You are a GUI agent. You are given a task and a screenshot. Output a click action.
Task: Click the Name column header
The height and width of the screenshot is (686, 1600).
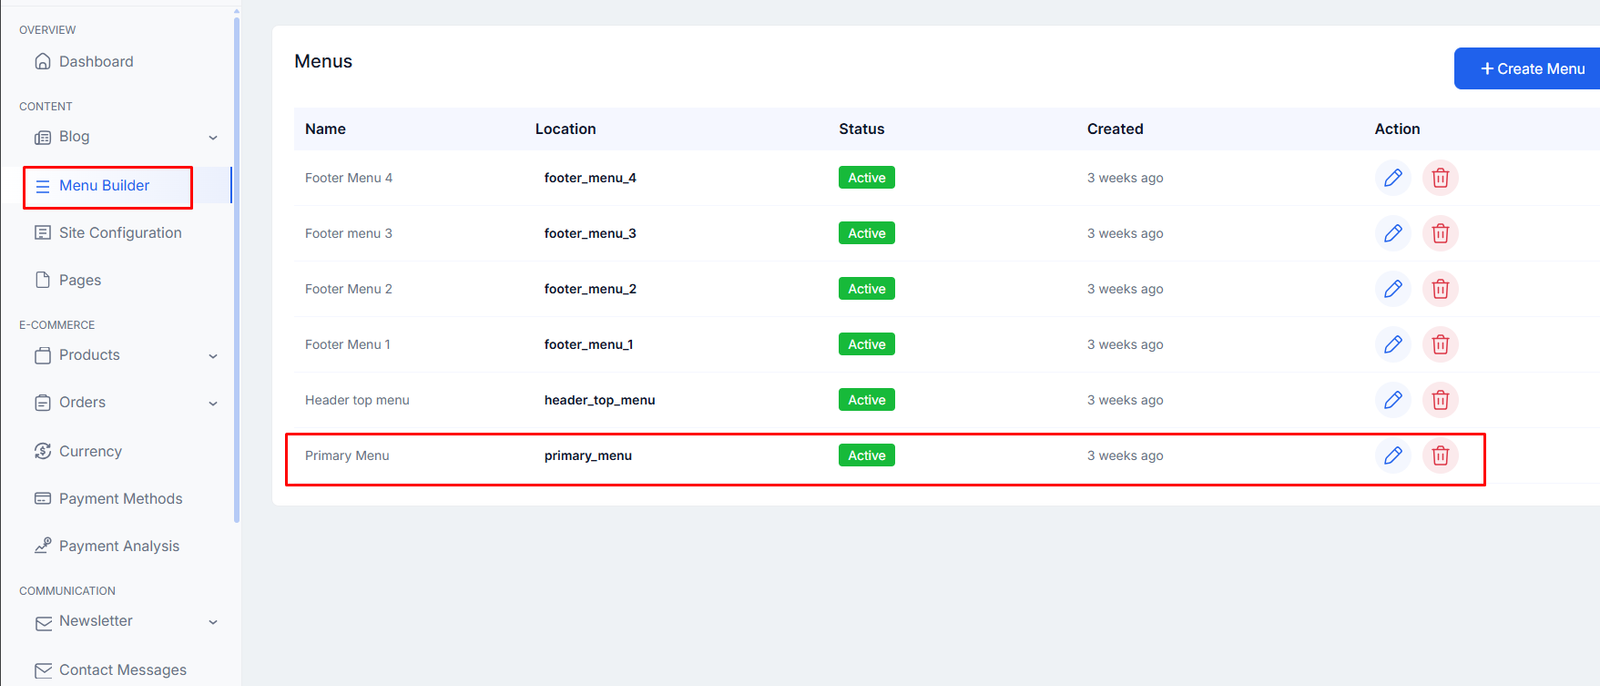[325, 129]
